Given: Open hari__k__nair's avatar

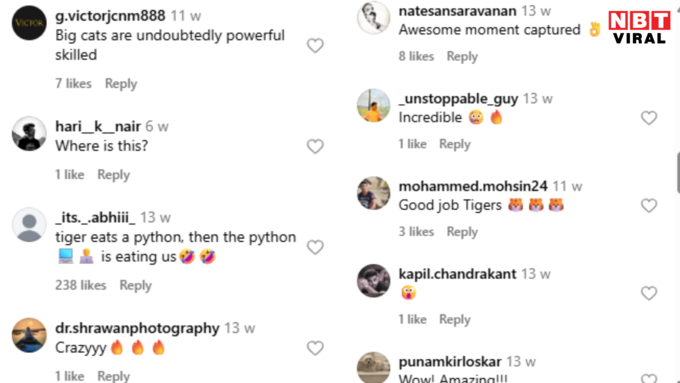Looking at the screenshot, I should (29, 134).
